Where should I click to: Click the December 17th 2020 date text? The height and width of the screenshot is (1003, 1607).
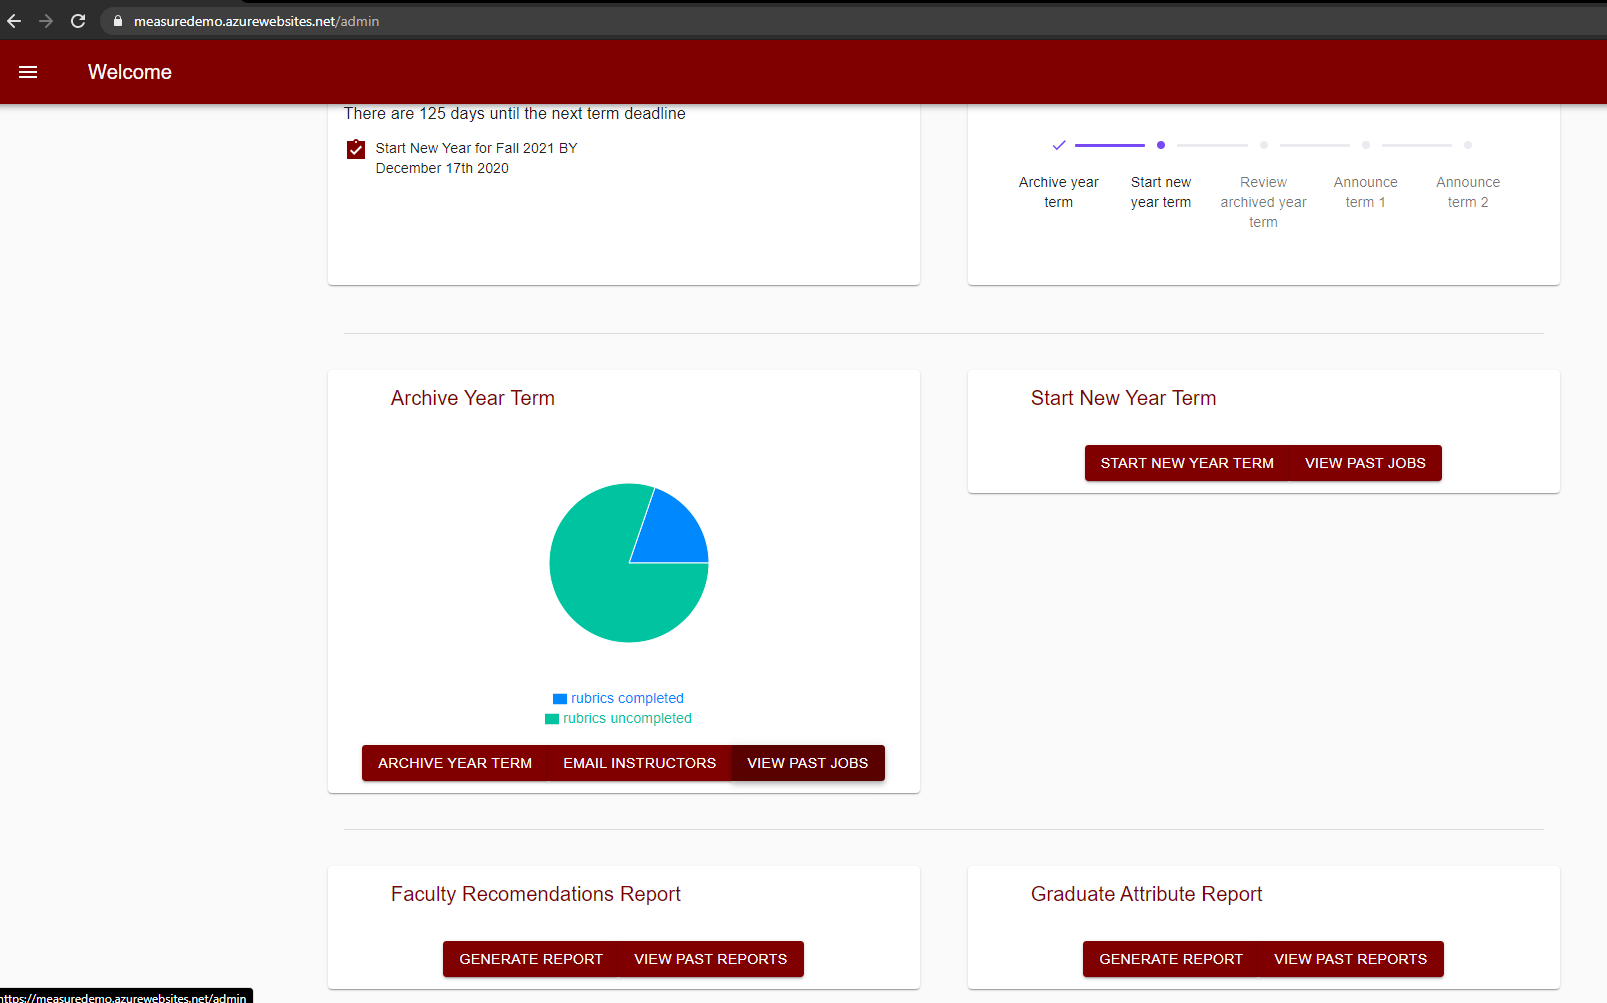[442, 169]
